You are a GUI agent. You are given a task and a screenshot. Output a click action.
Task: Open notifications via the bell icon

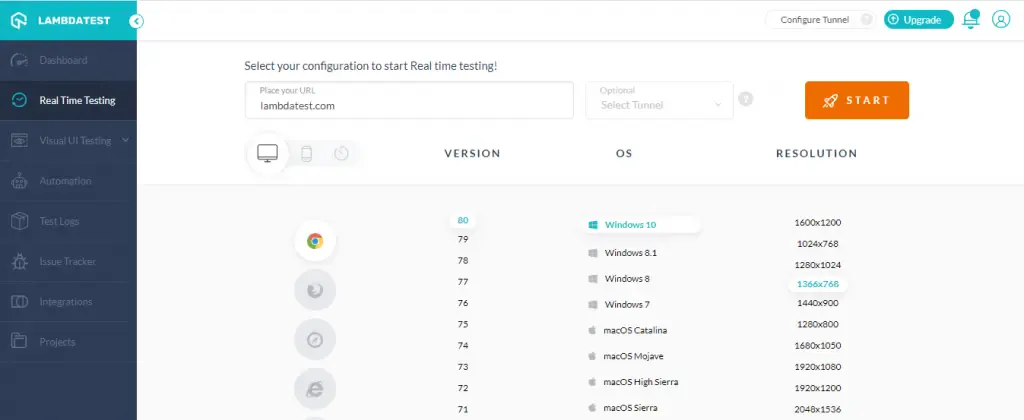(x=970, y=20)
